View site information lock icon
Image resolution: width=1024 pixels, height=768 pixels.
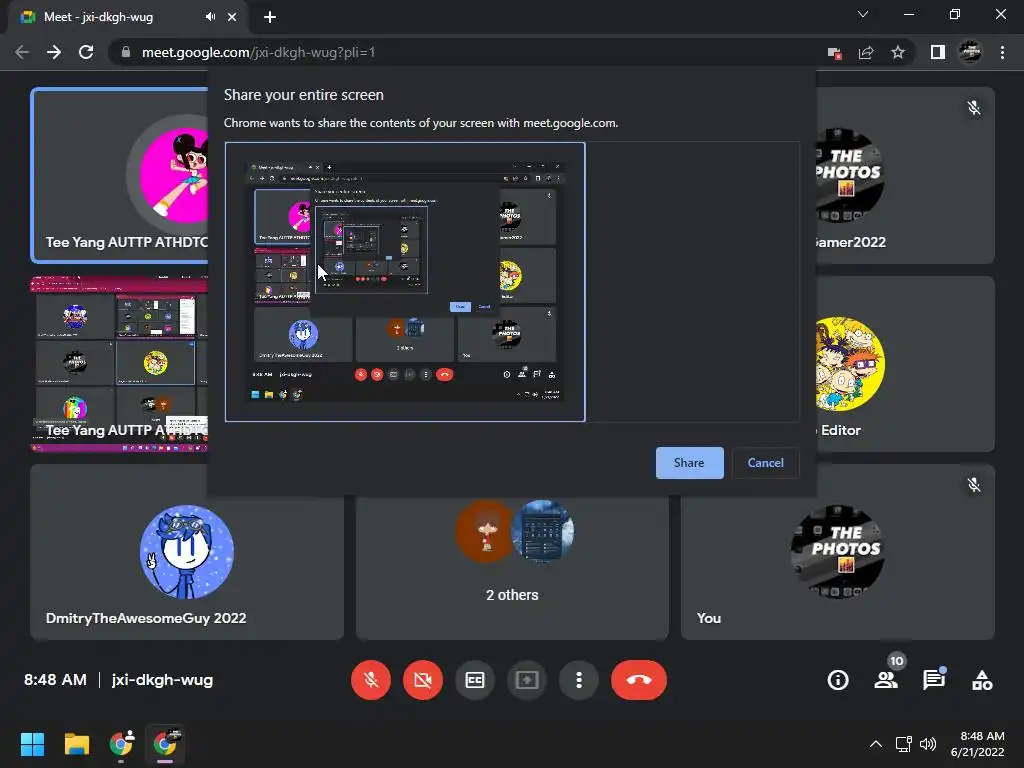pos(126,52)
